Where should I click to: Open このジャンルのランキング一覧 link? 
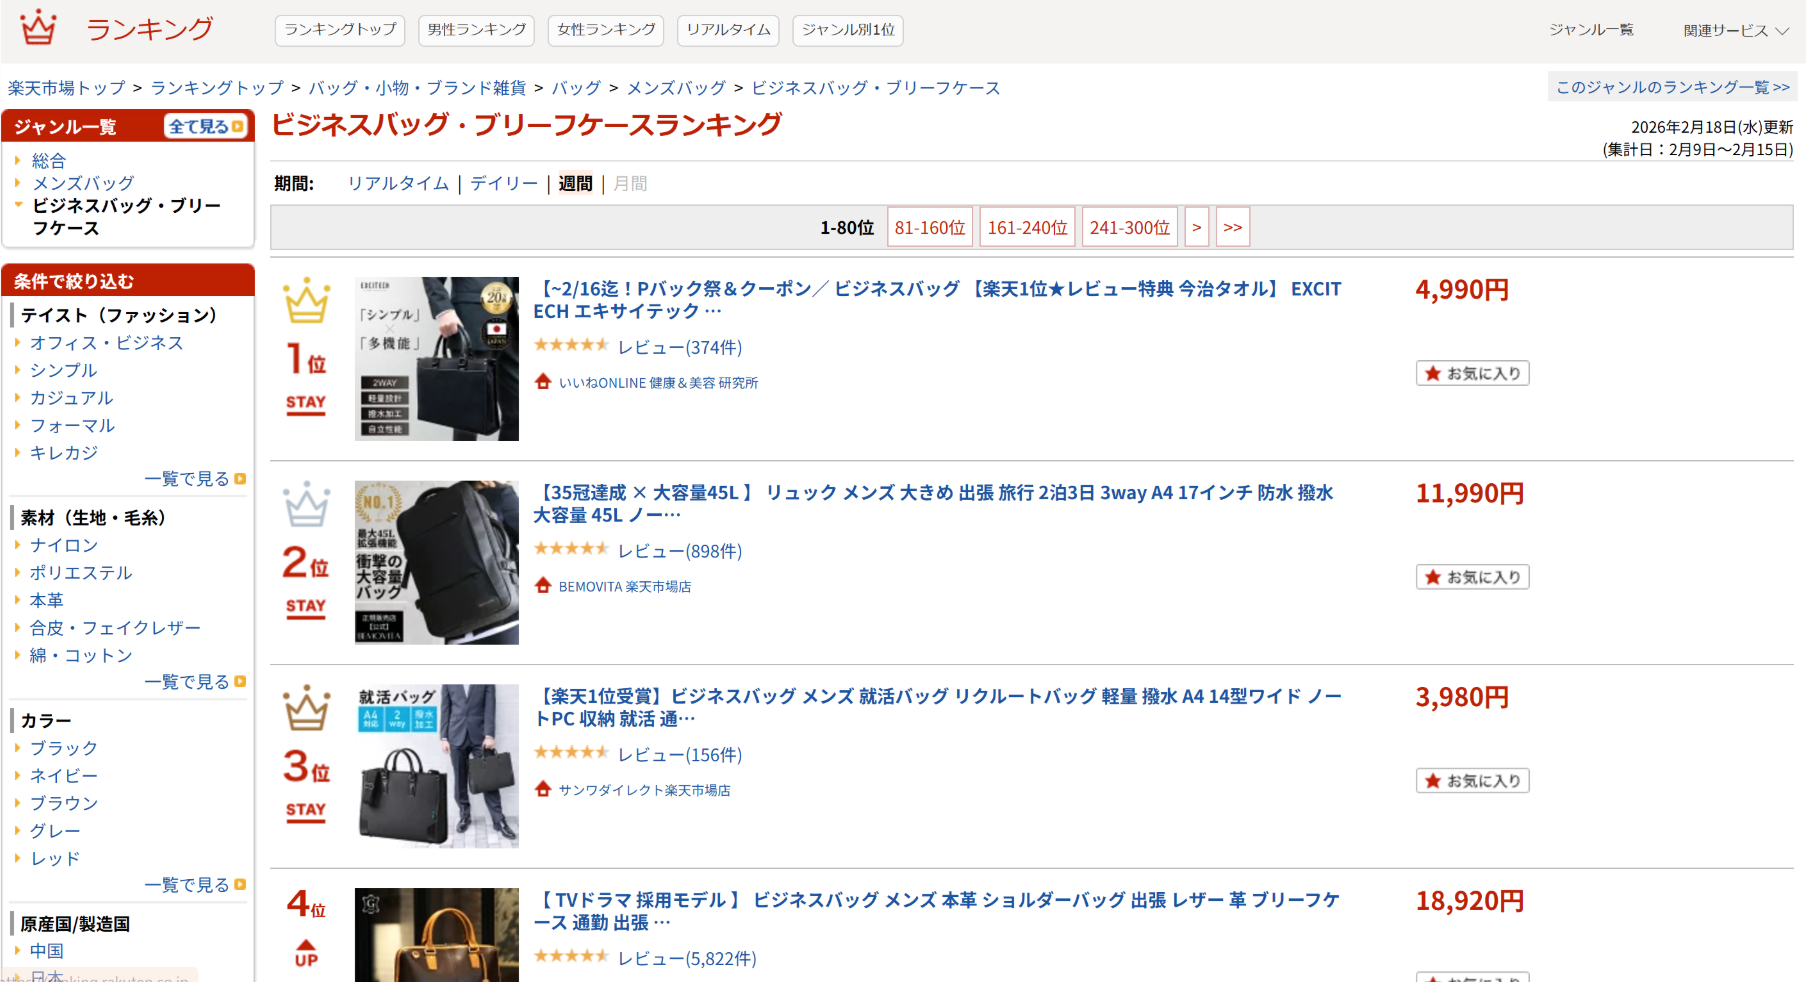[x=1673, y=87]
